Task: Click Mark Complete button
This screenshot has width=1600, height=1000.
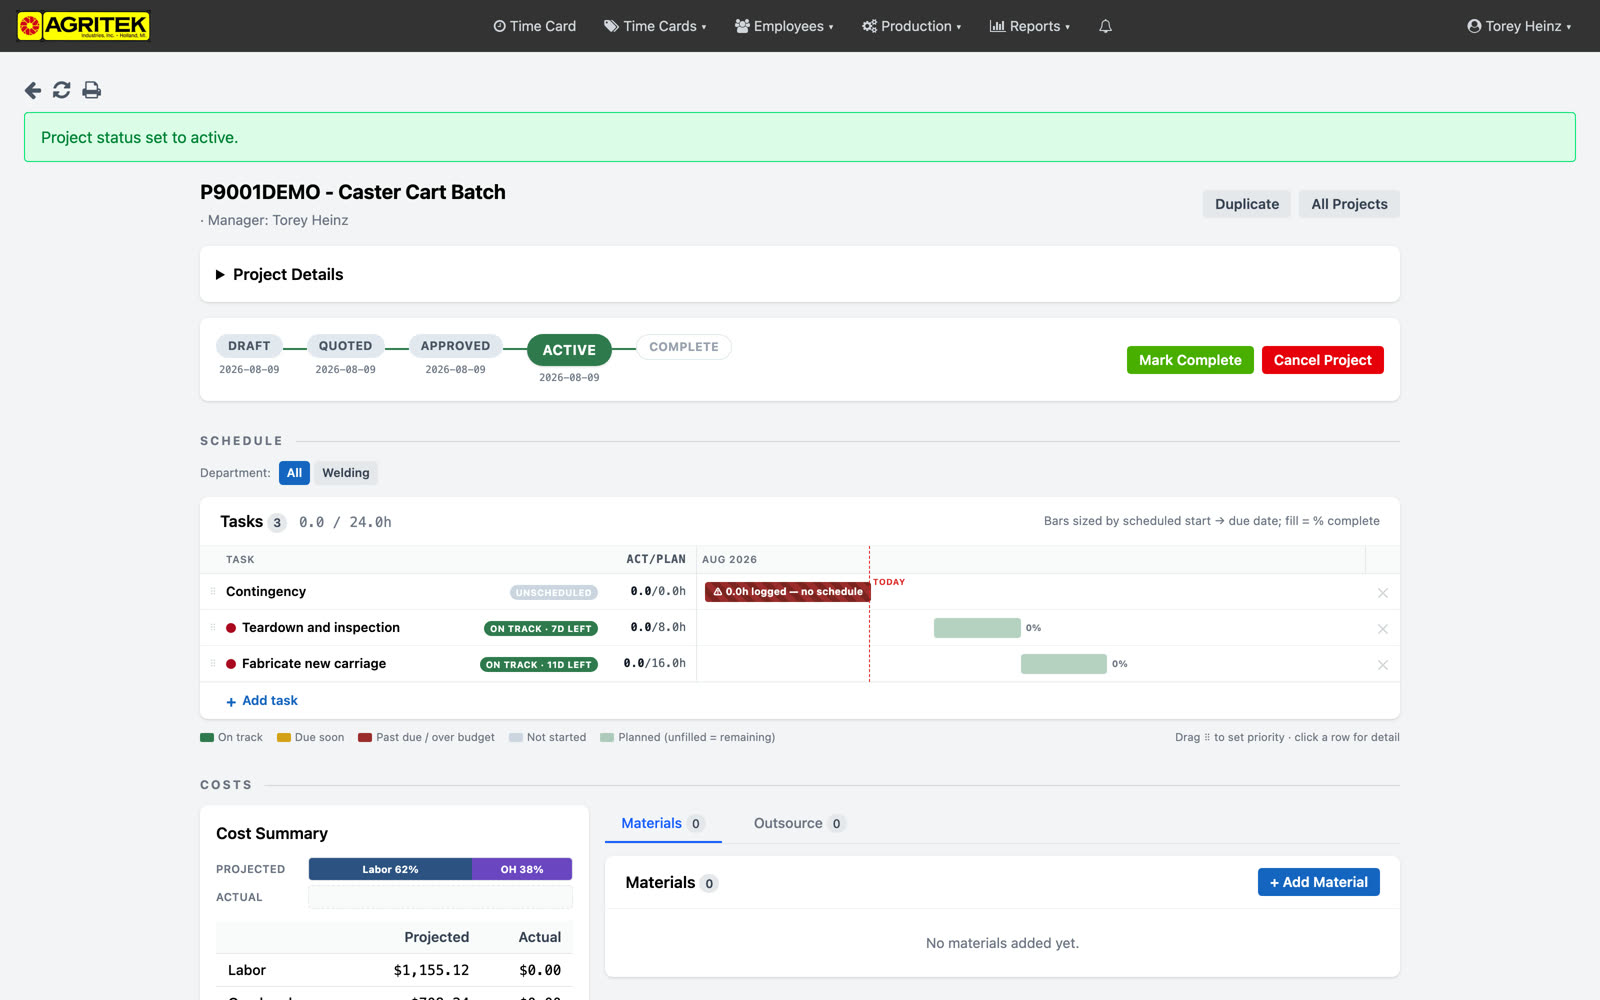Action: [1190, 360]
